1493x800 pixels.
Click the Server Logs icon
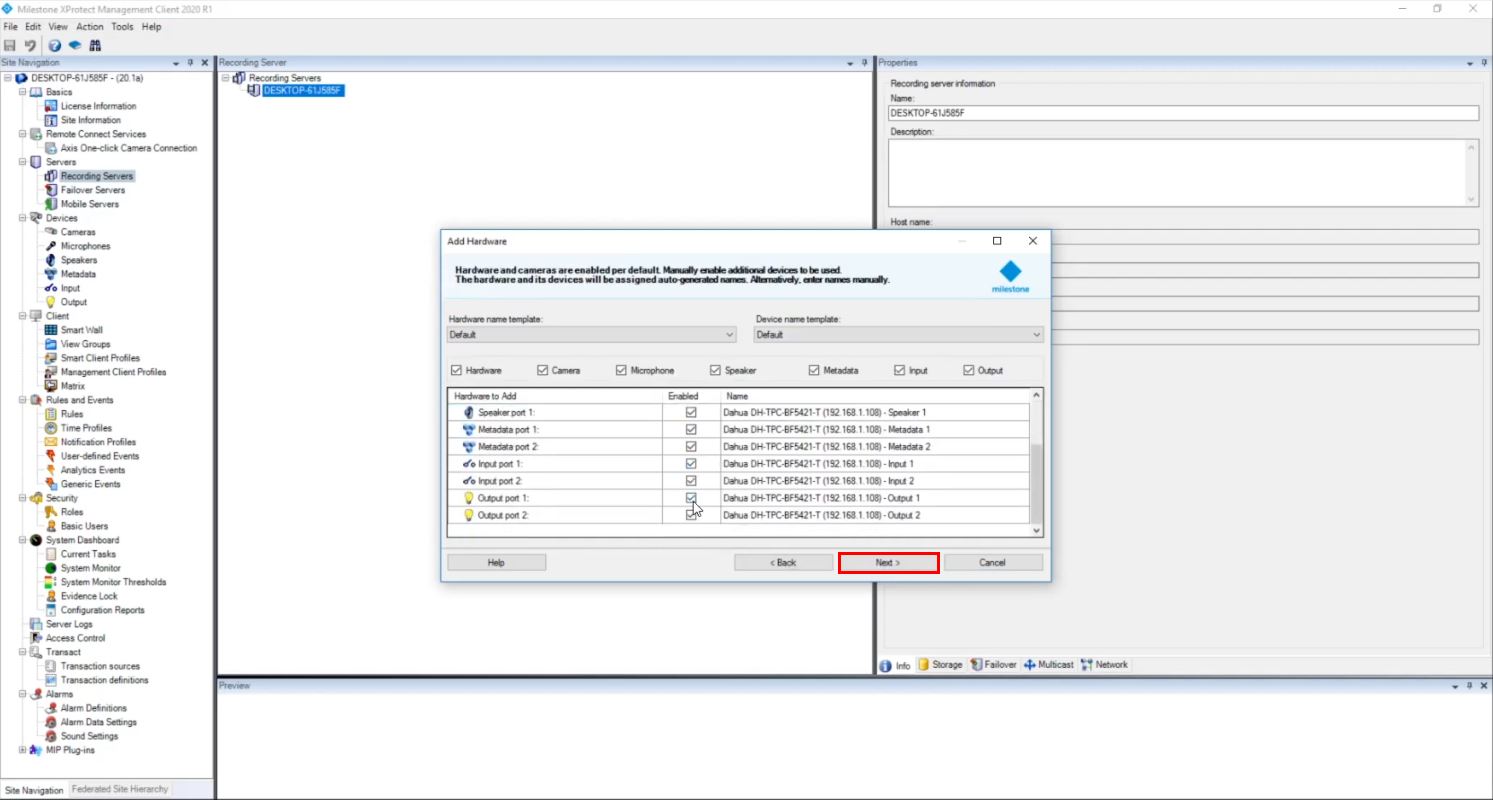36,624
